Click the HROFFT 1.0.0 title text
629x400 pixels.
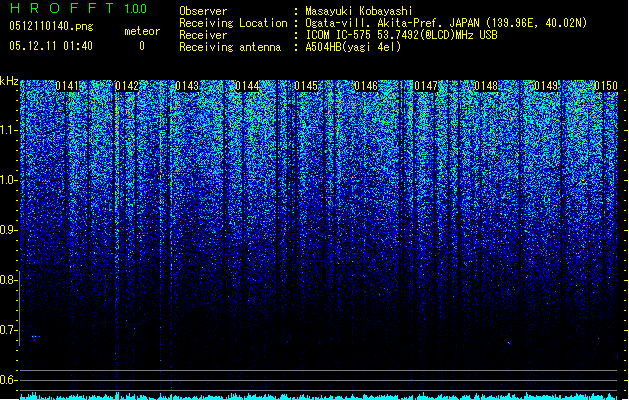tap(78, 8)
